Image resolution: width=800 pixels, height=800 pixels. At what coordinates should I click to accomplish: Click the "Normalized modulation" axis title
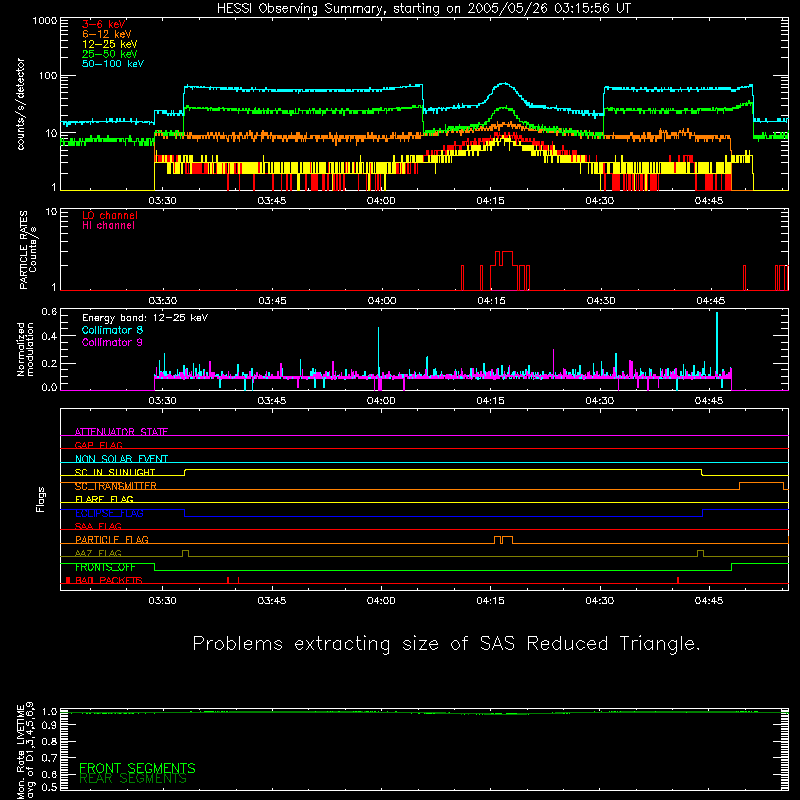26,349
